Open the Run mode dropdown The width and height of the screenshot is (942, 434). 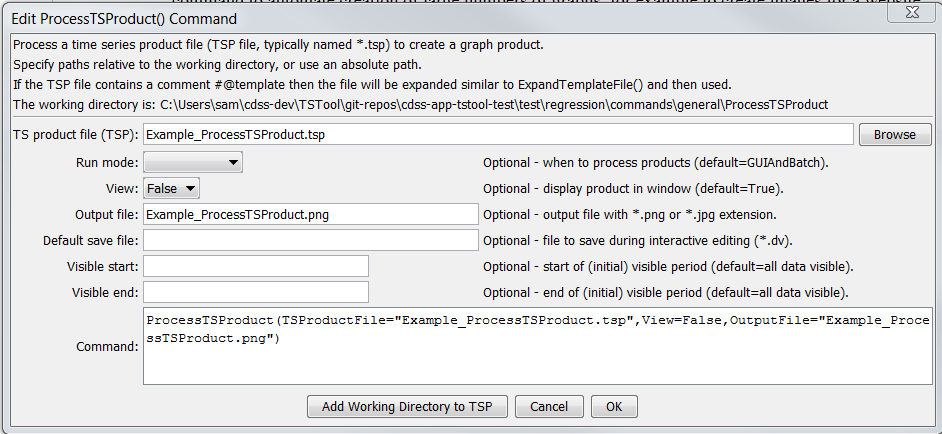[193, 162]
